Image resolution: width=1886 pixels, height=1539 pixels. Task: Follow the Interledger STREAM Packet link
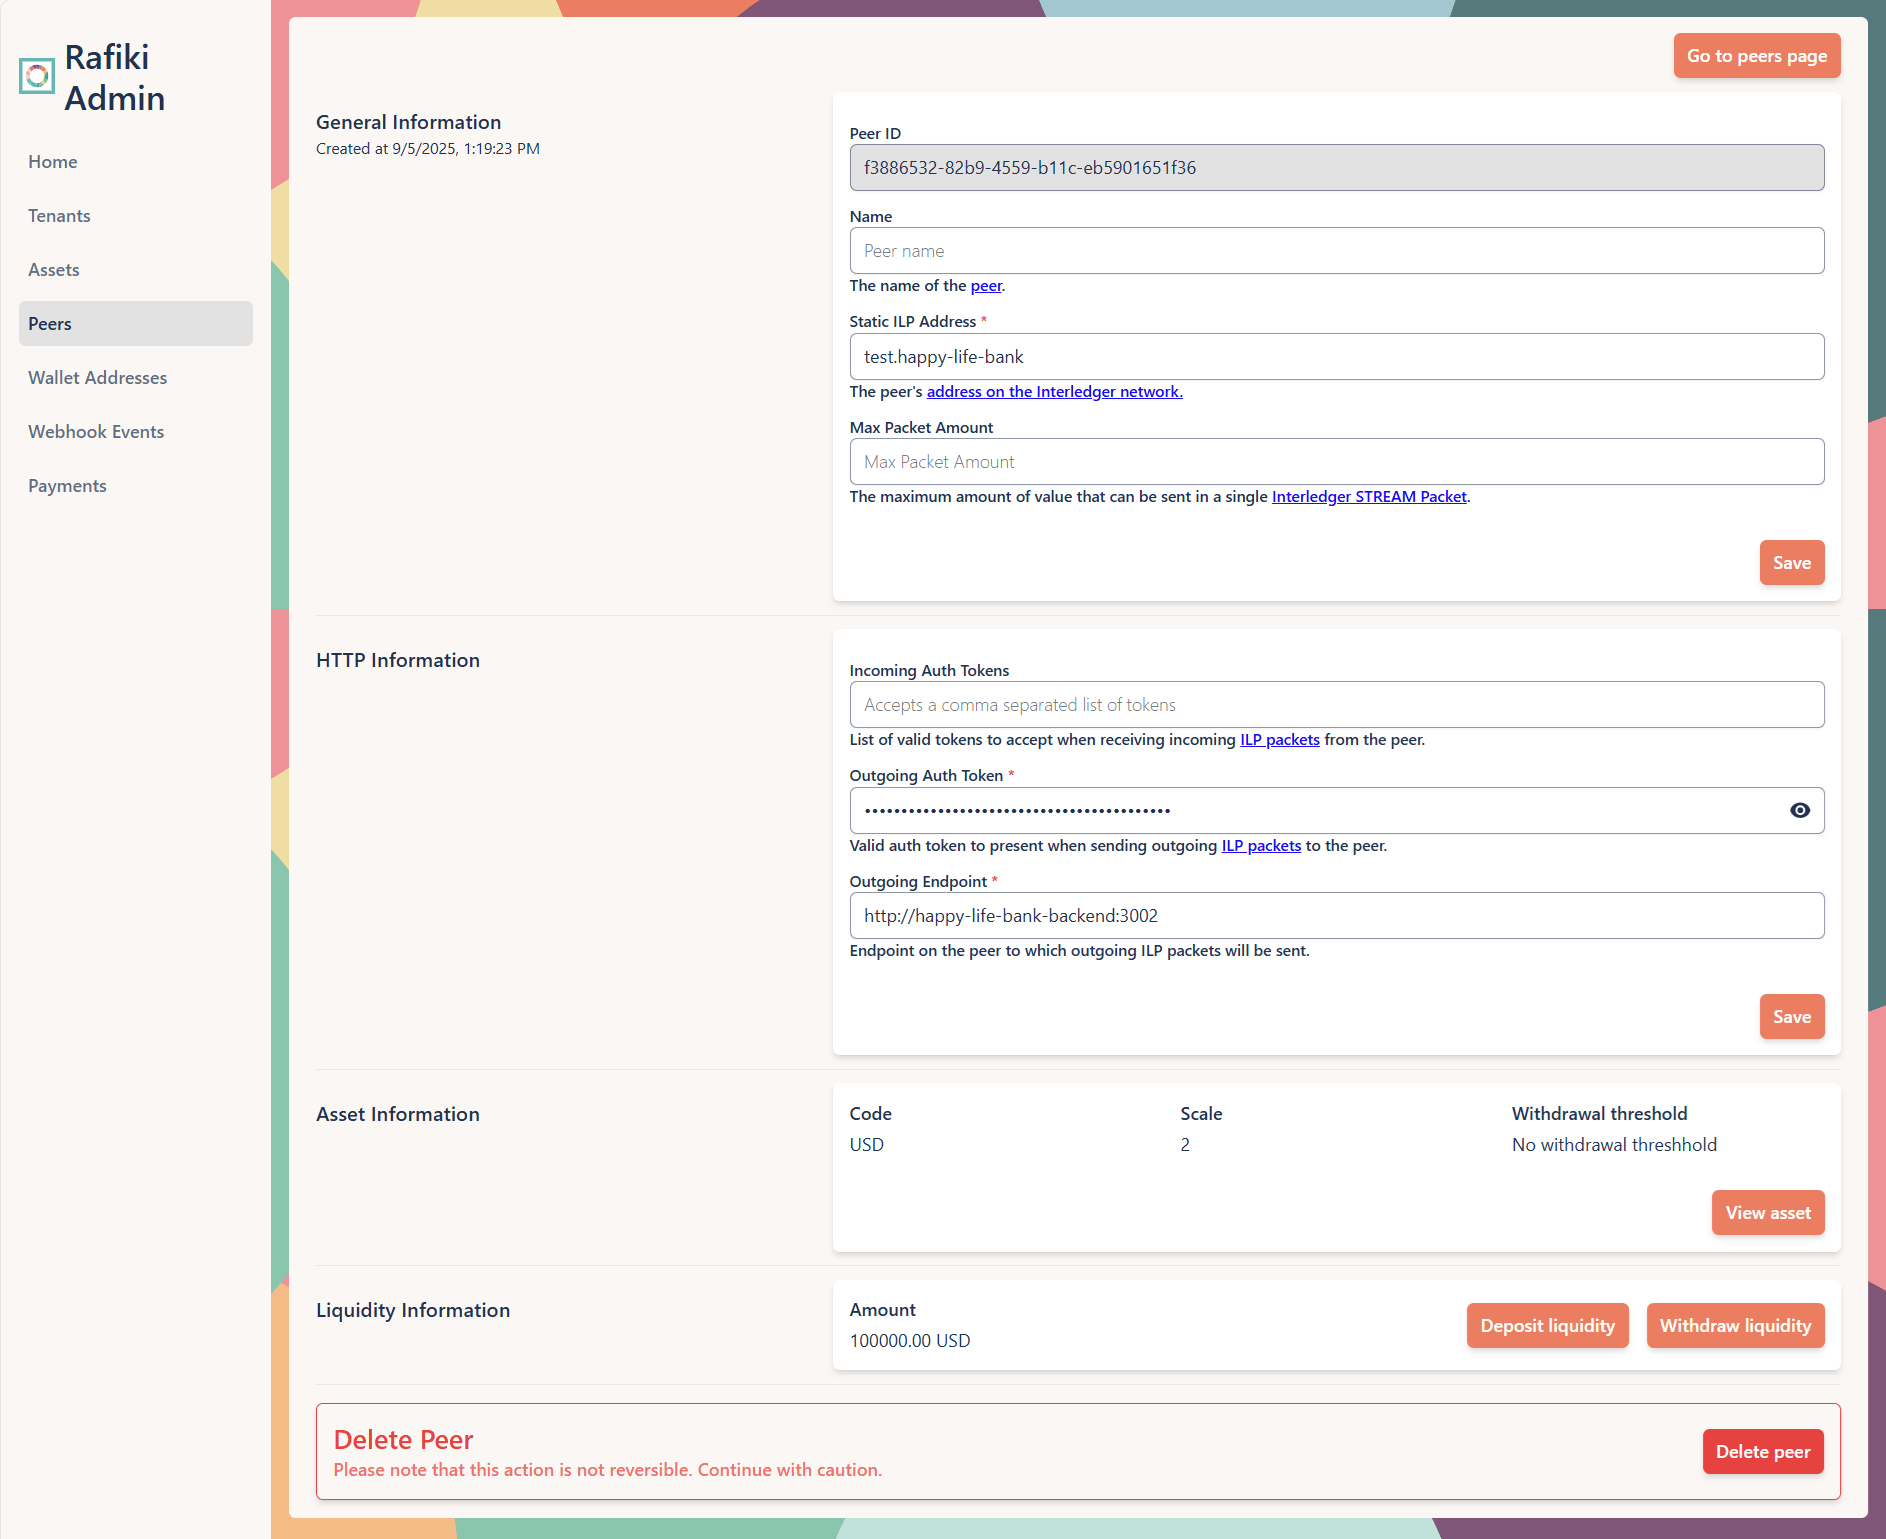click(x=1368, y=496)
